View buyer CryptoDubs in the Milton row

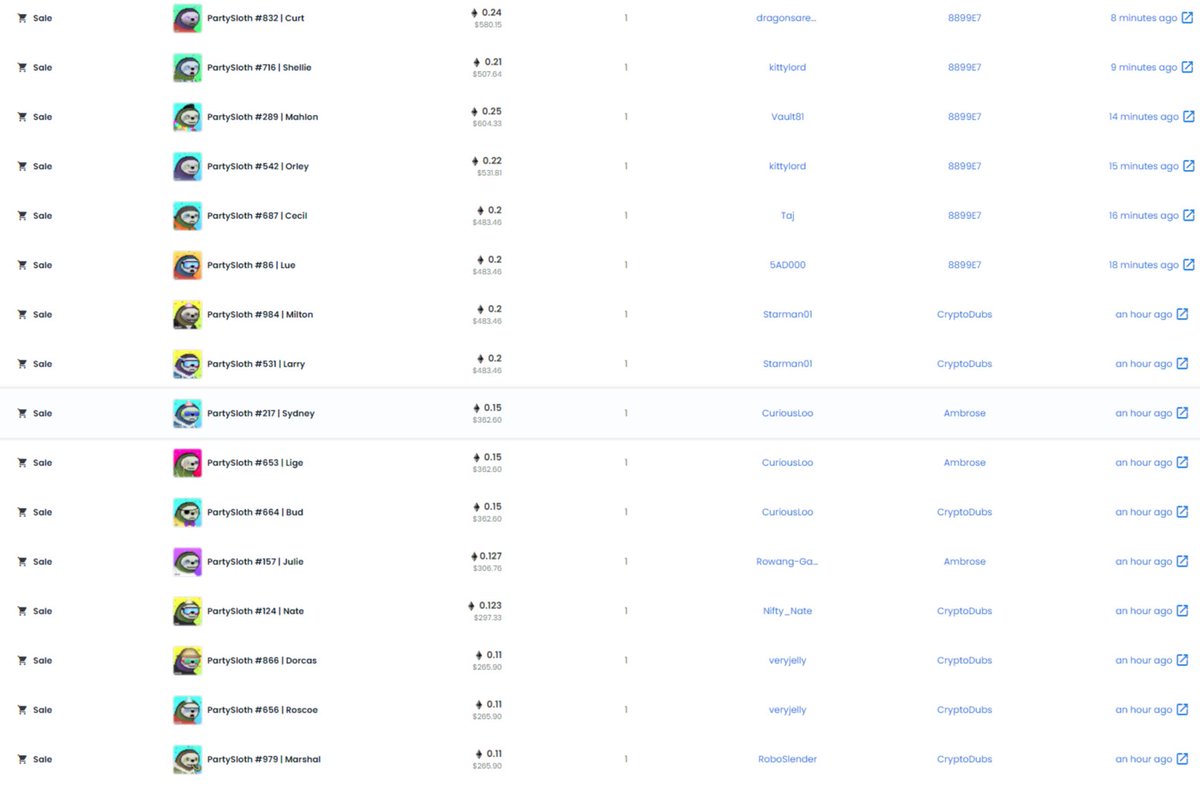pyautogui.click(x=964, y=314)
